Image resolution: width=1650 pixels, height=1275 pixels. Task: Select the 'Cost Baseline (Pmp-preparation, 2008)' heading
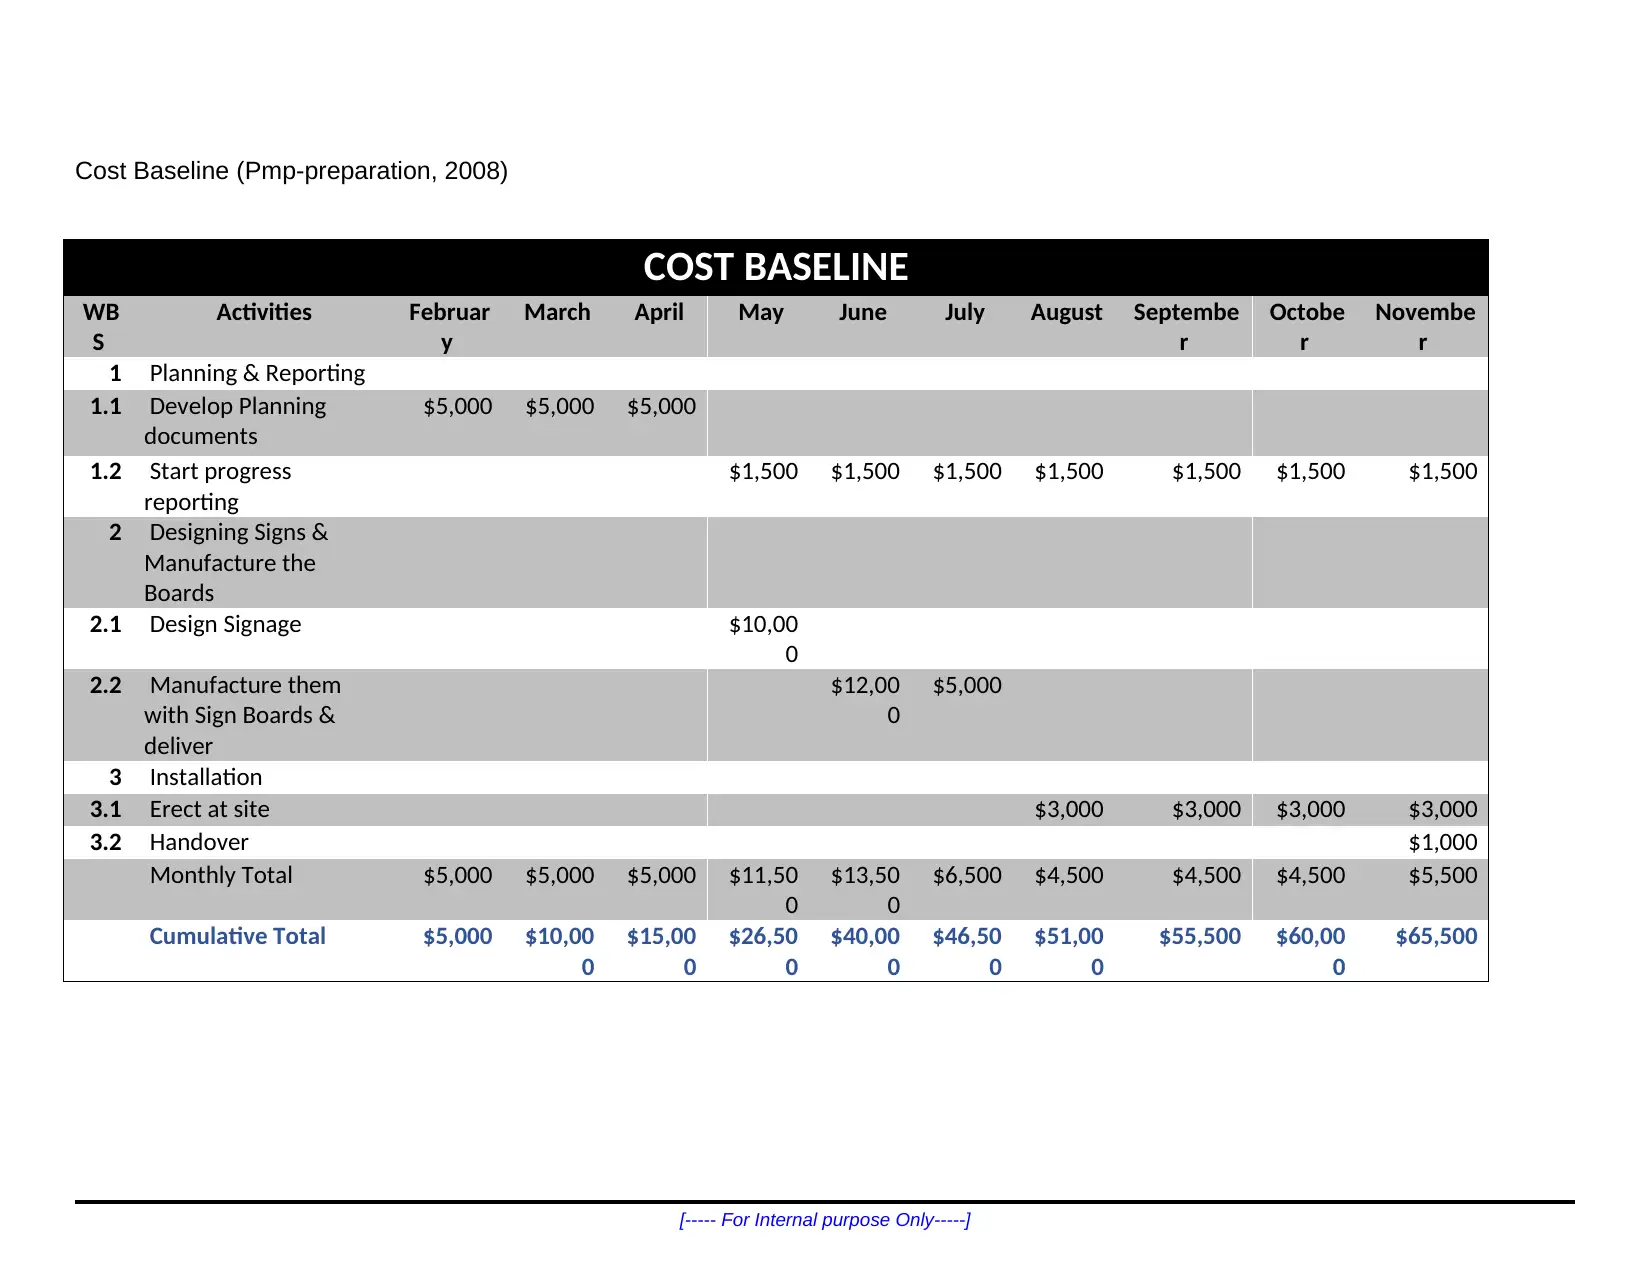tap(291, 171)
